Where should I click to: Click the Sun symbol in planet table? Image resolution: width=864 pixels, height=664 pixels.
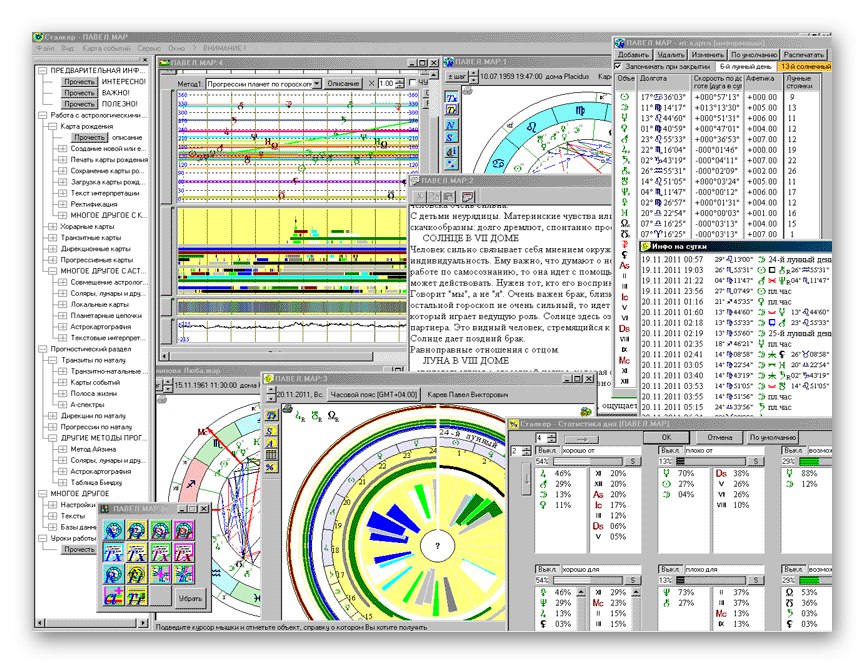click(x=625, y=97)
